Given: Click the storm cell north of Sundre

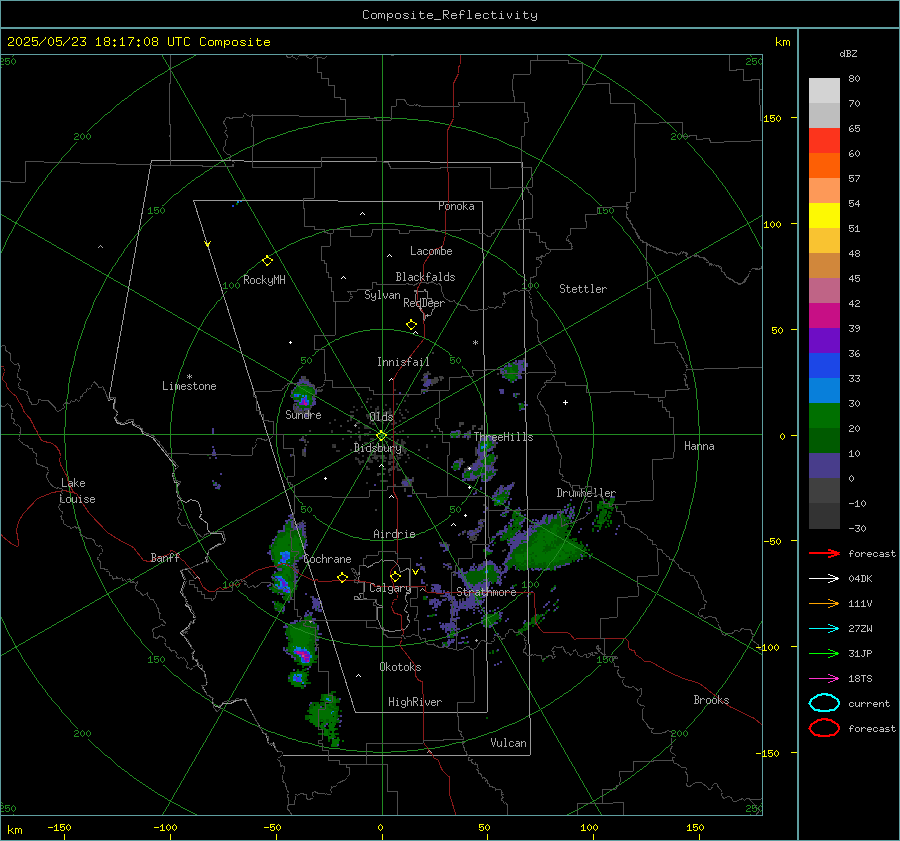Looking at the screenshot, I should (x=302, y=394).
